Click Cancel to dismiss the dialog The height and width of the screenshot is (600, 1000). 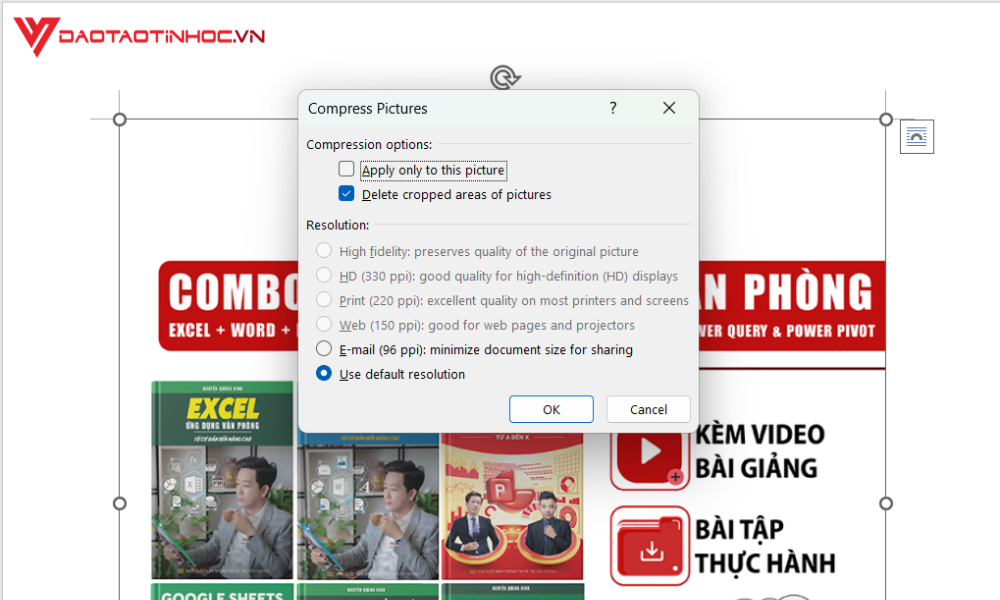coord(648,409)
